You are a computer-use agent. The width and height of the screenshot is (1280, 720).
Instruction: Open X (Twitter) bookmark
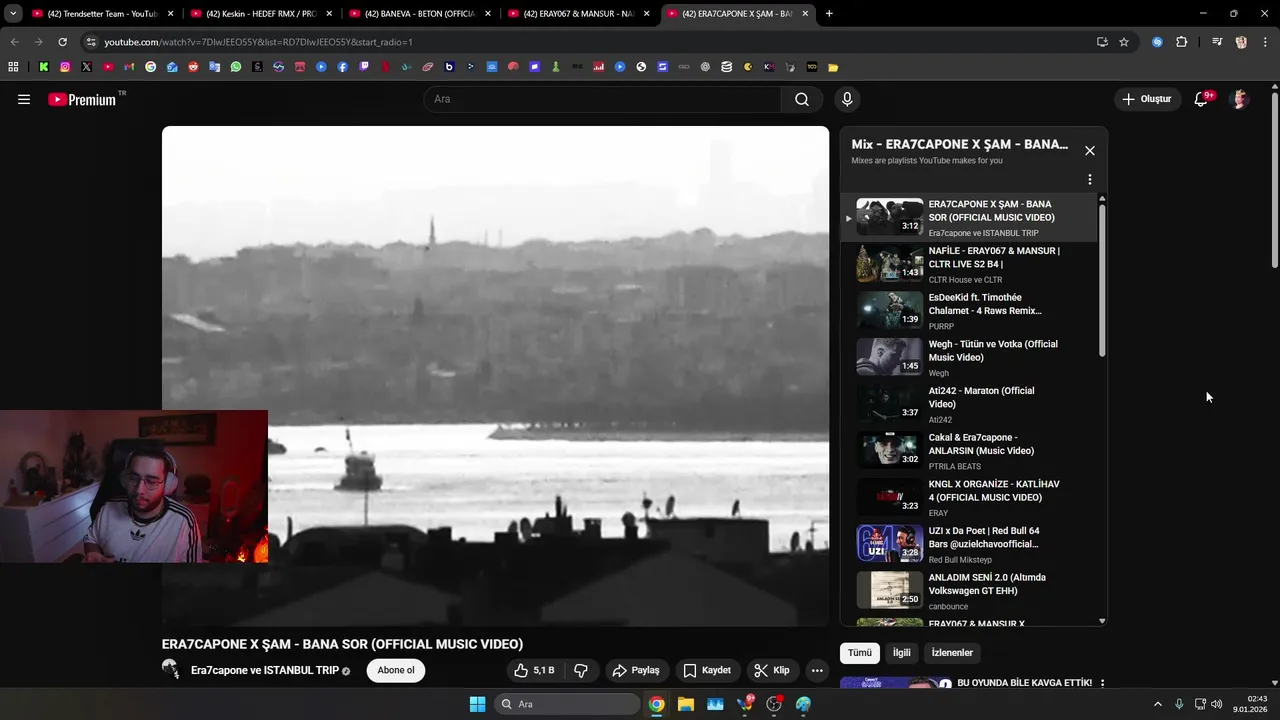87,67
